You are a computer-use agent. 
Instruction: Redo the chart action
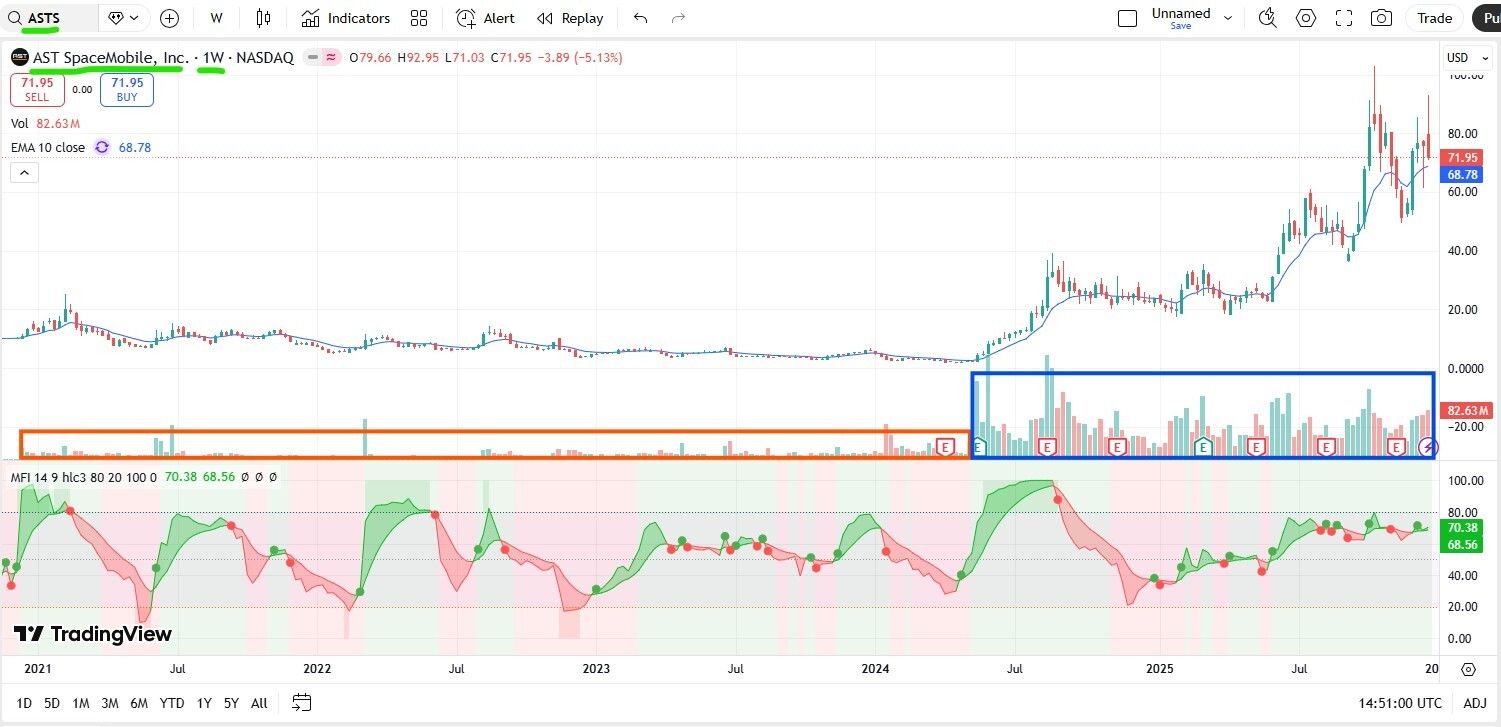click(x=679, y=18)
